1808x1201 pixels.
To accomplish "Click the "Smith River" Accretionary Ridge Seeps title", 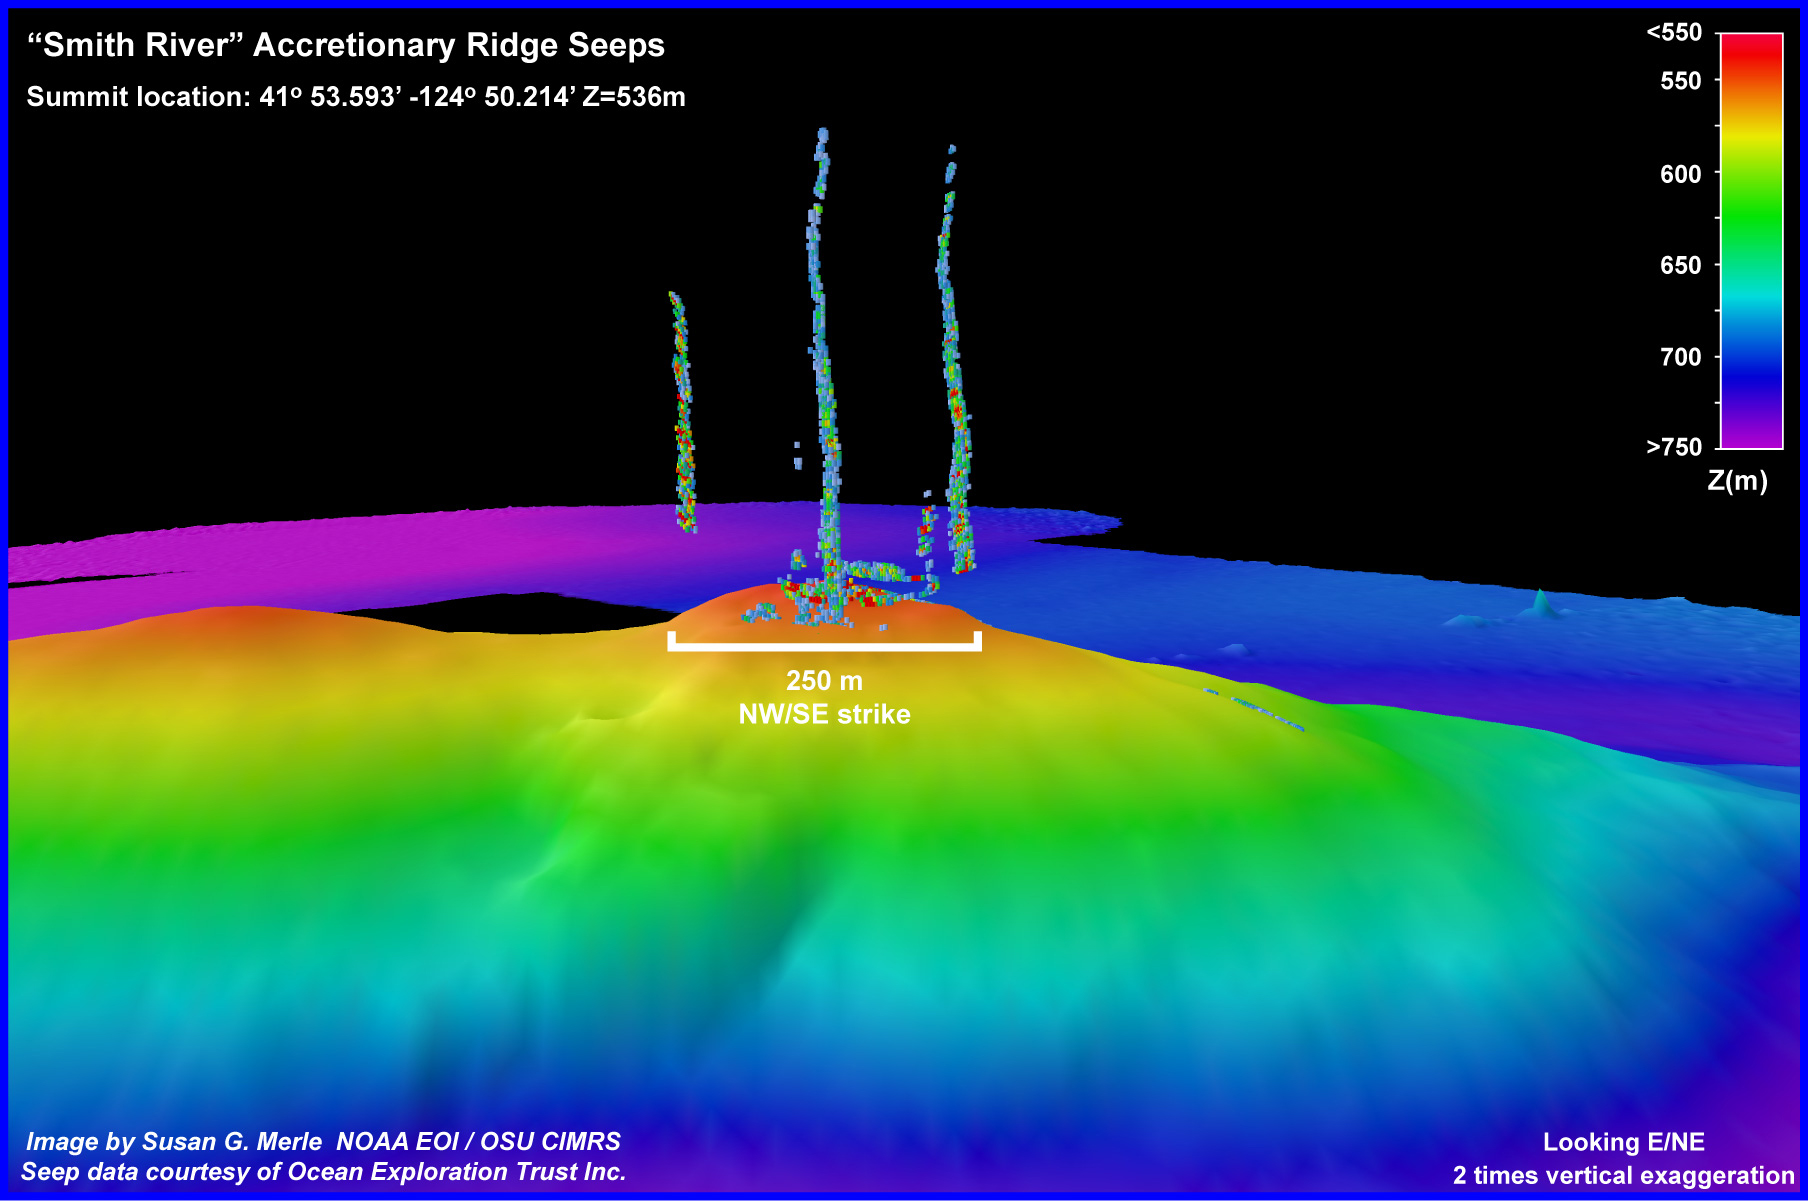I will (x=346, y=45).
